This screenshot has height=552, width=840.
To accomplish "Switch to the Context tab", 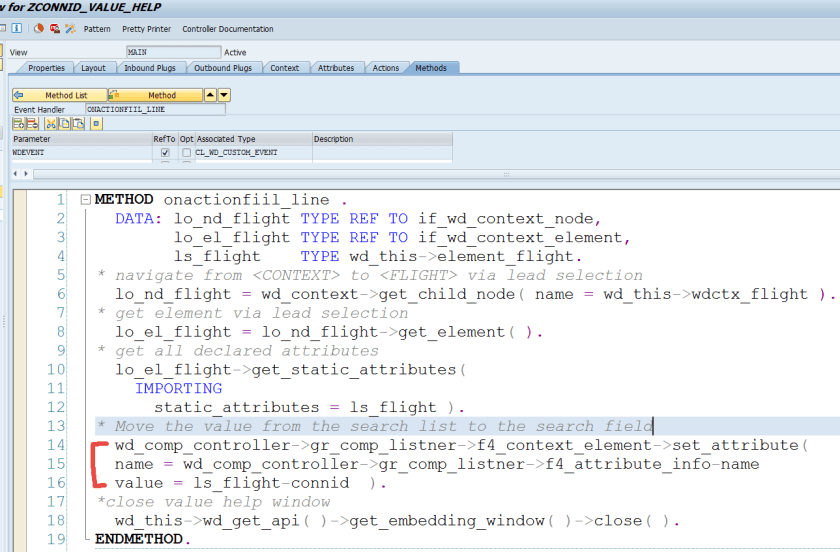I will 284,68.
